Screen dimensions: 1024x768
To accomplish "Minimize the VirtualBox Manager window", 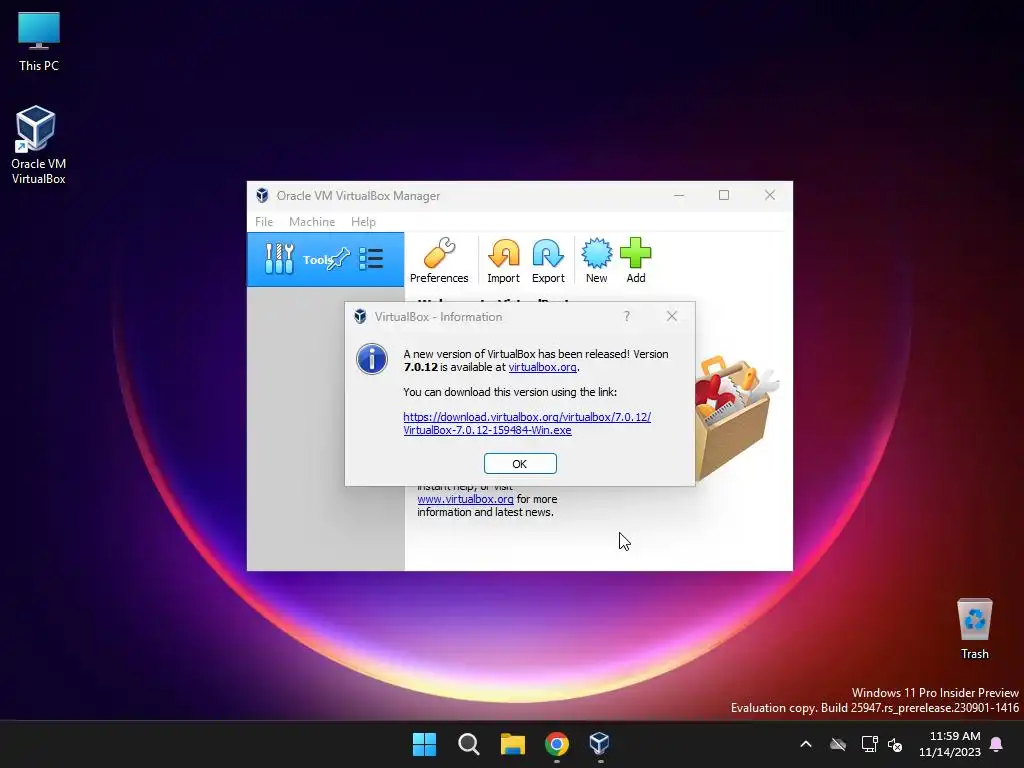I will [x=679, y=195].
